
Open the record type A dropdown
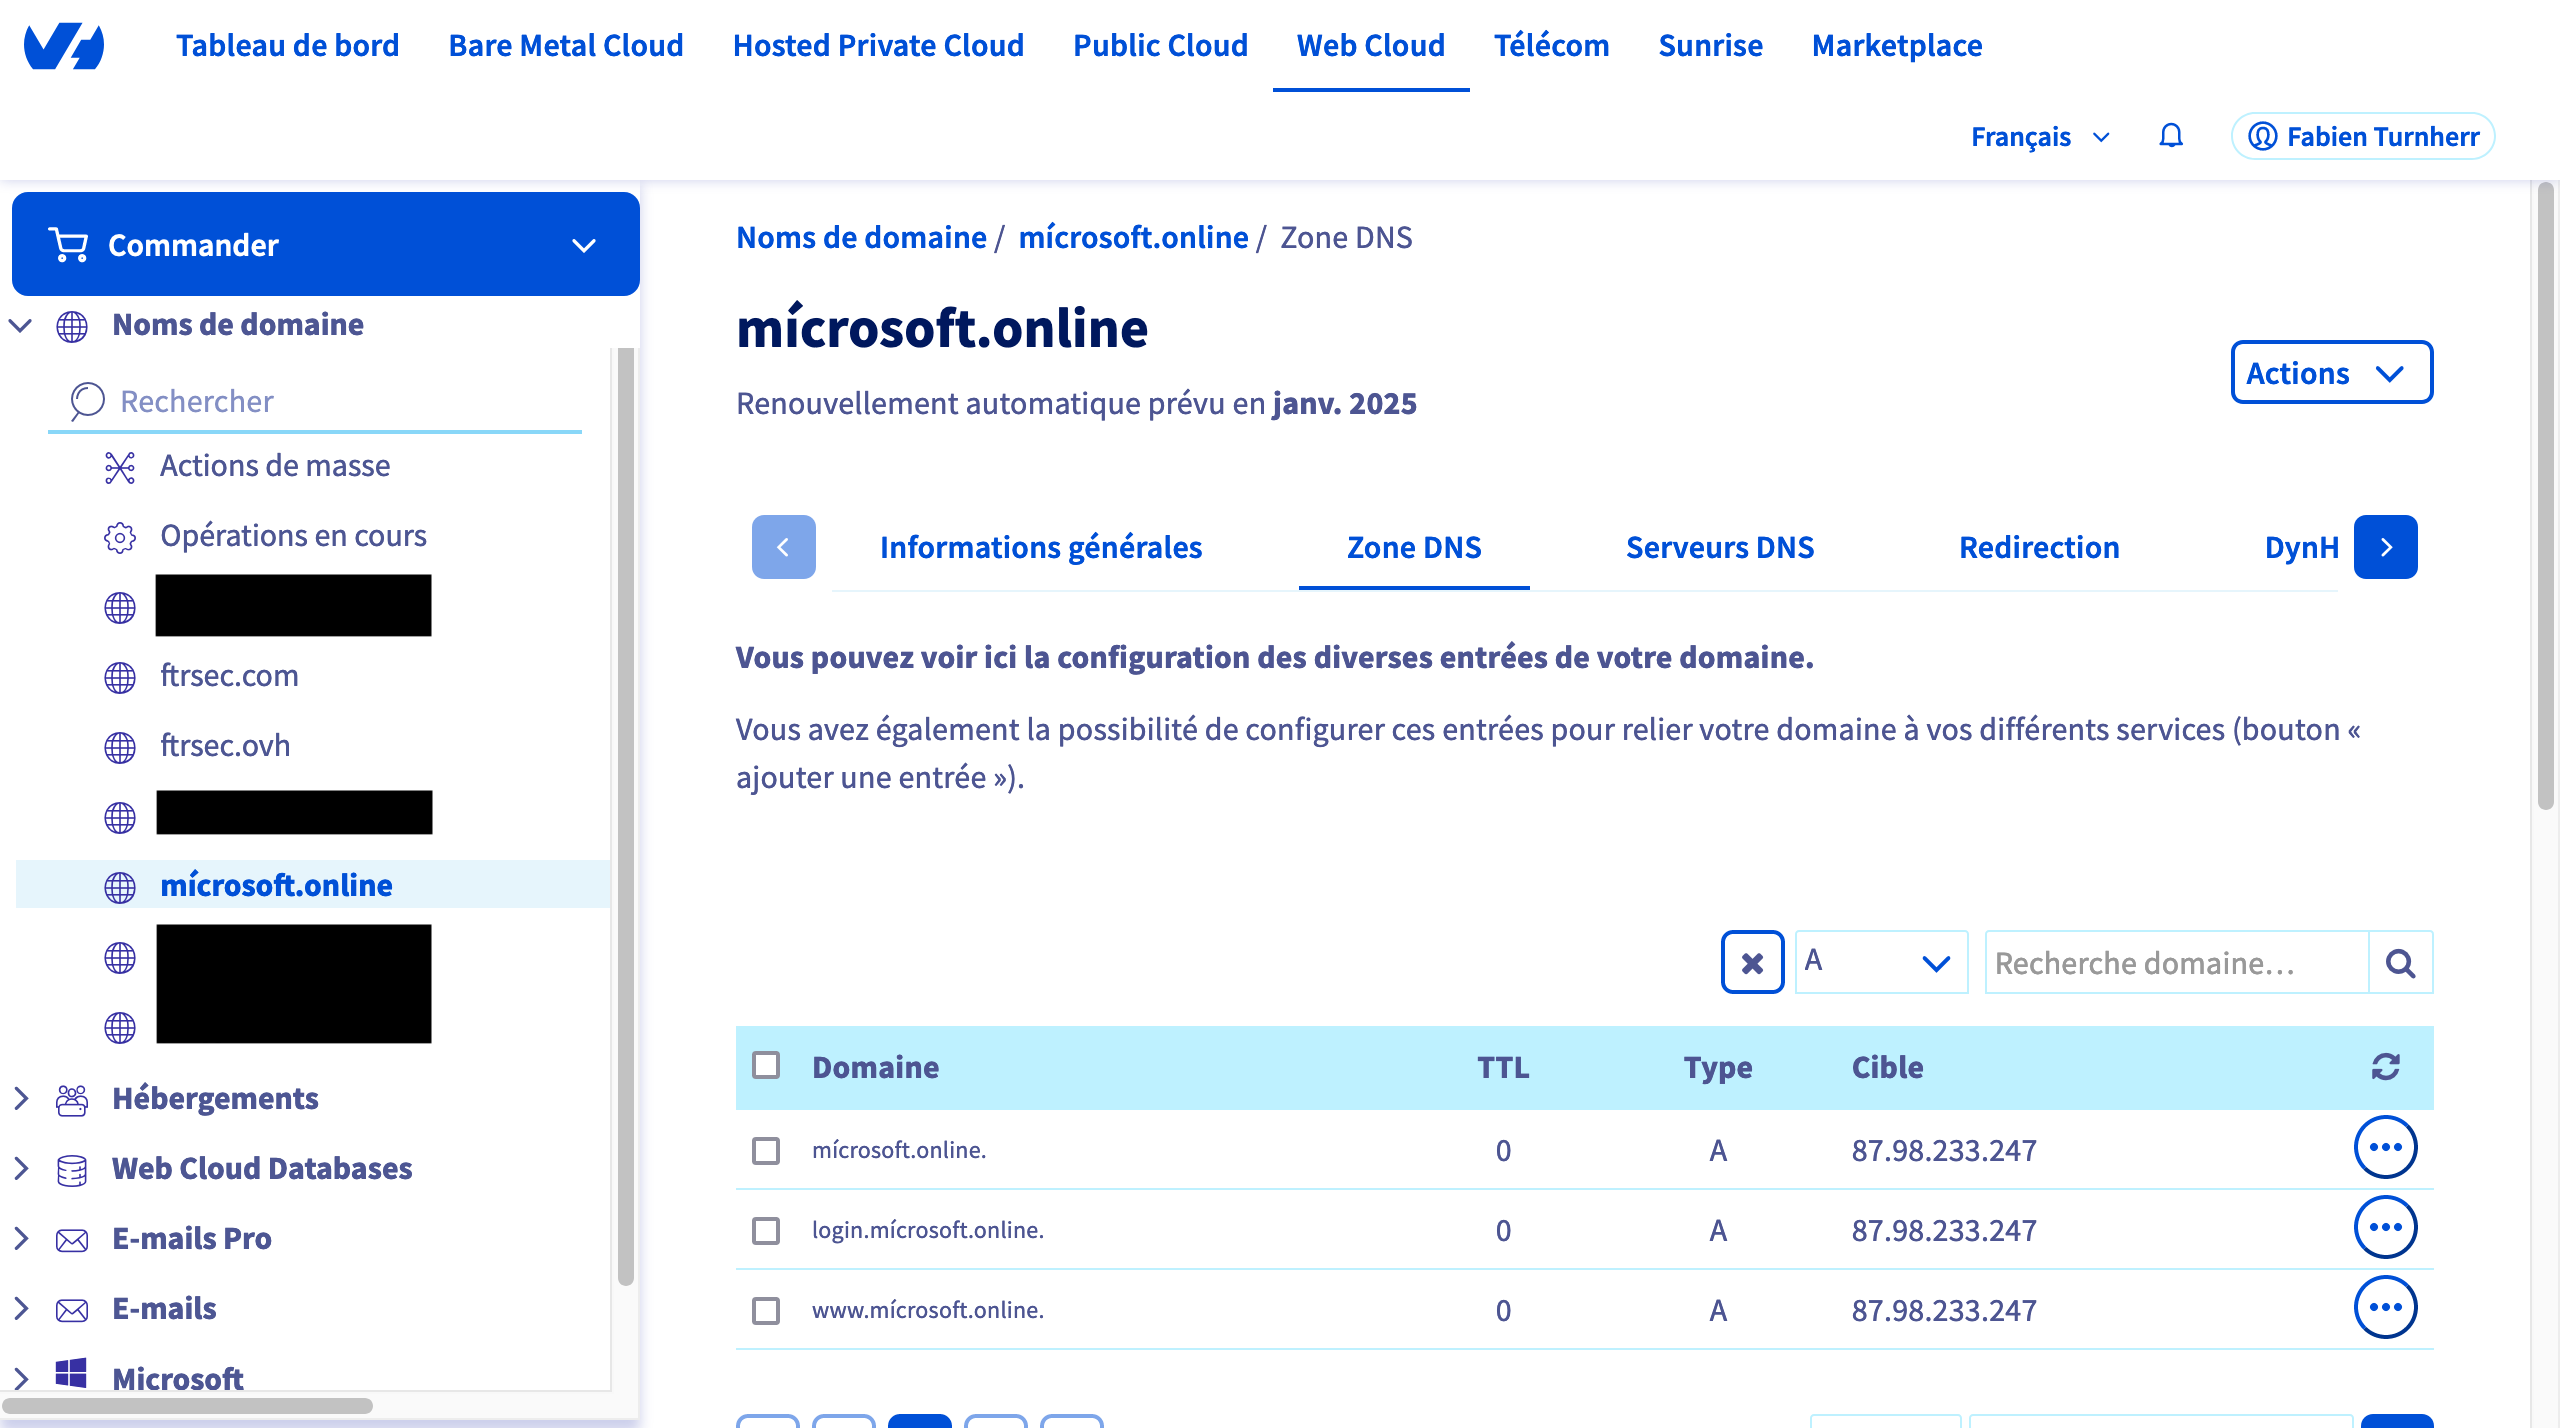1881,962
